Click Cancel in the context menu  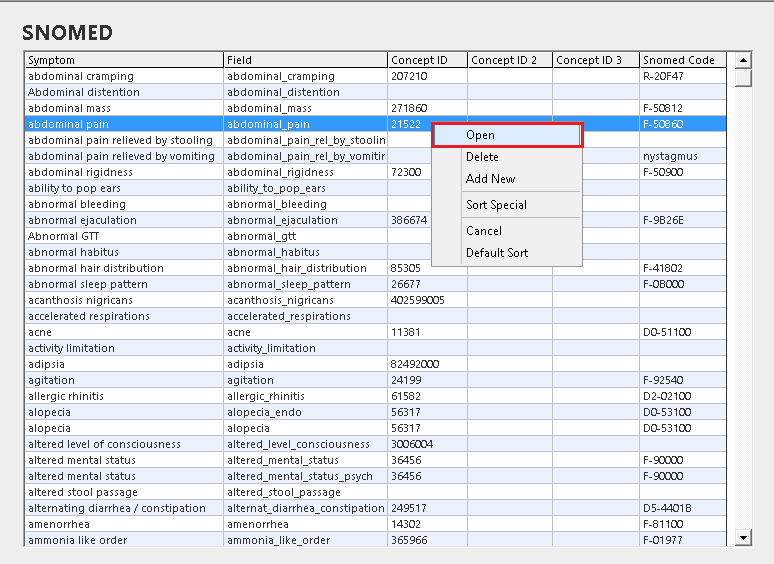tap(507, 231)
